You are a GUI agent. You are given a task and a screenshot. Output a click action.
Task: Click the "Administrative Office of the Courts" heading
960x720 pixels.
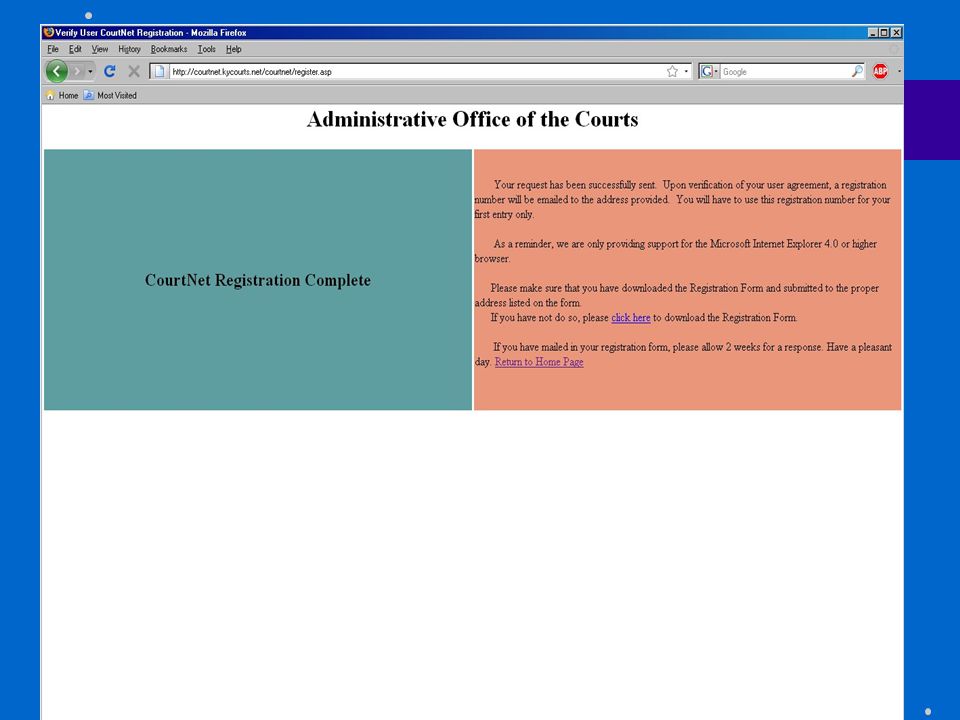click(473, 119)
